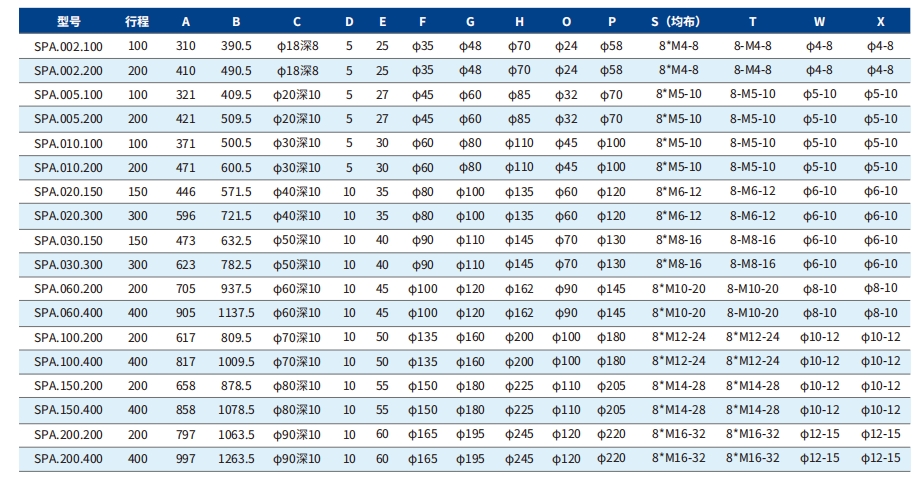The image size is (917, 480).
Task: Select model SPA.100.200
Action: pos(68,337)
